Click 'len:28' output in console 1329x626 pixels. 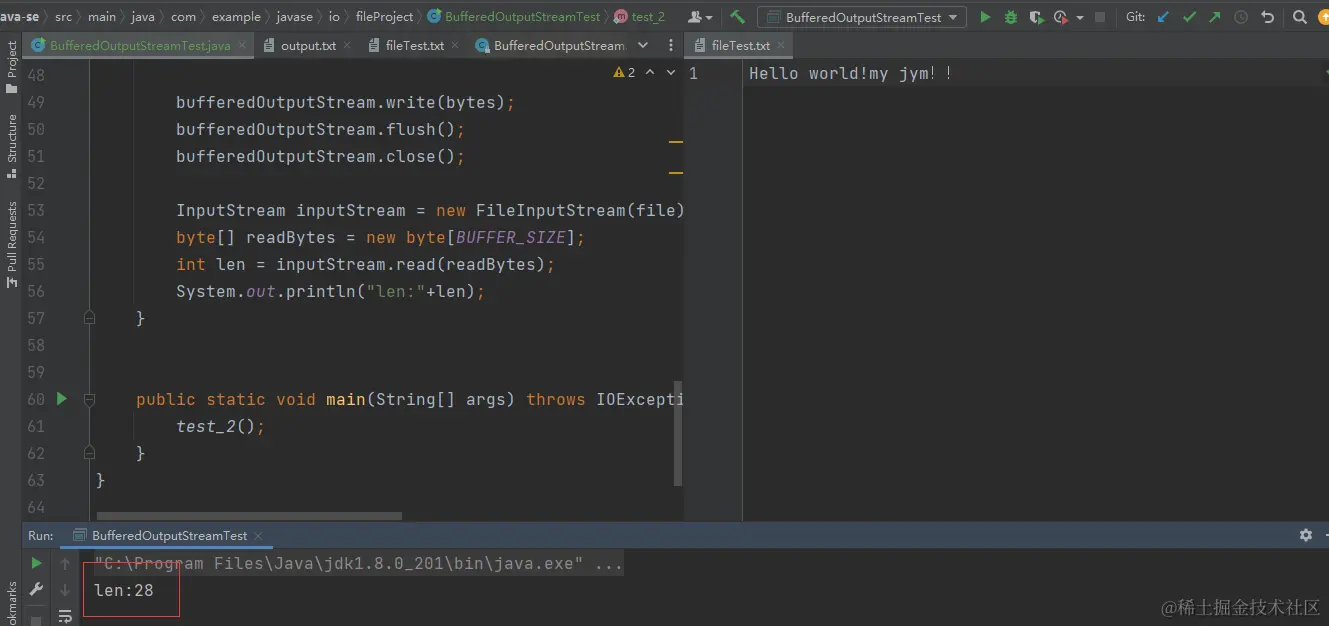[124, 590]
